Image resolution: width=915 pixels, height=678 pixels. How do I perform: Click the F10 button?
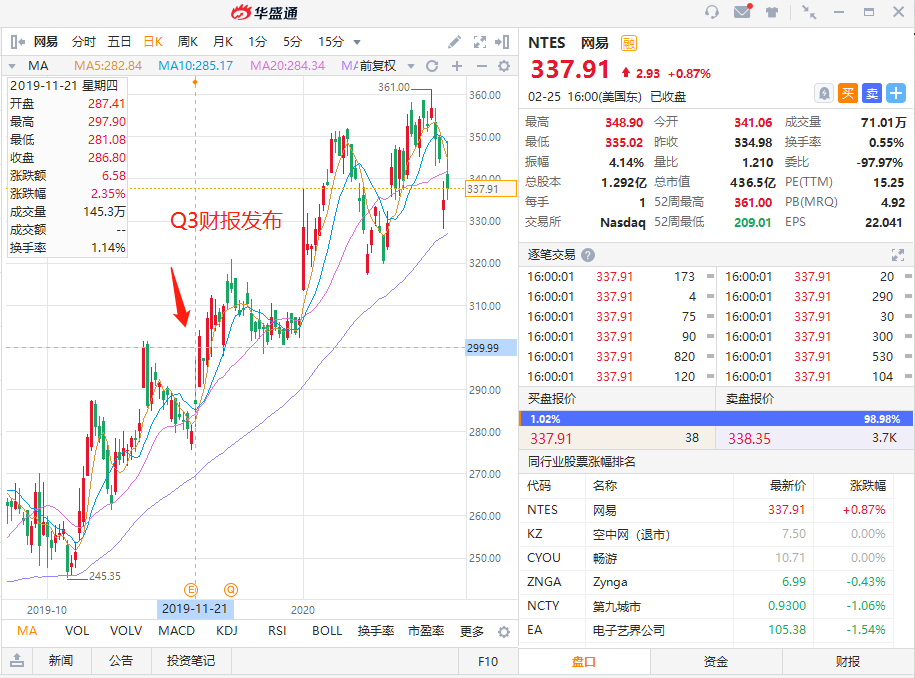click(x=488, y=662)
